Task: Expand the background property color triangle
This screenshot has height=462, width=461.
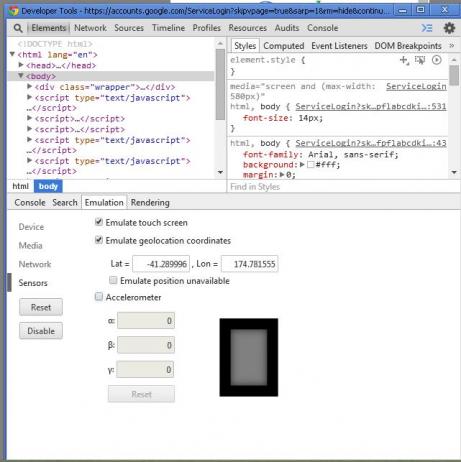Action: click(302, 164)
